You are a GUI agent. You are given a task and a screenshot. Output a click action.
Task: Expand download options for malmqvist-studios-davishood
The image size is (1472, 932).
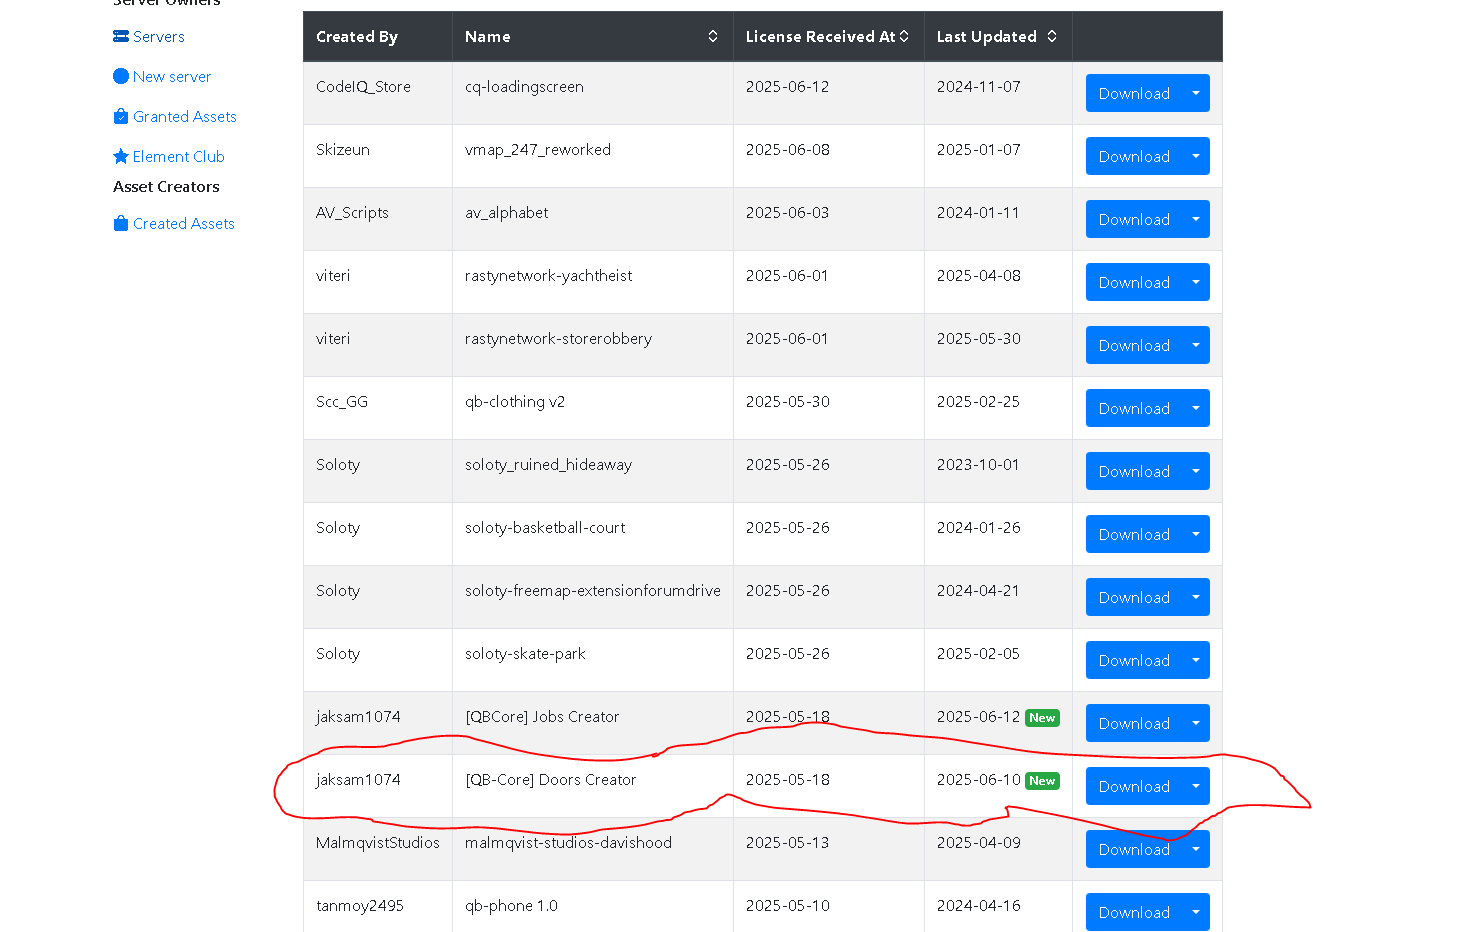(x=1196, y=849)
